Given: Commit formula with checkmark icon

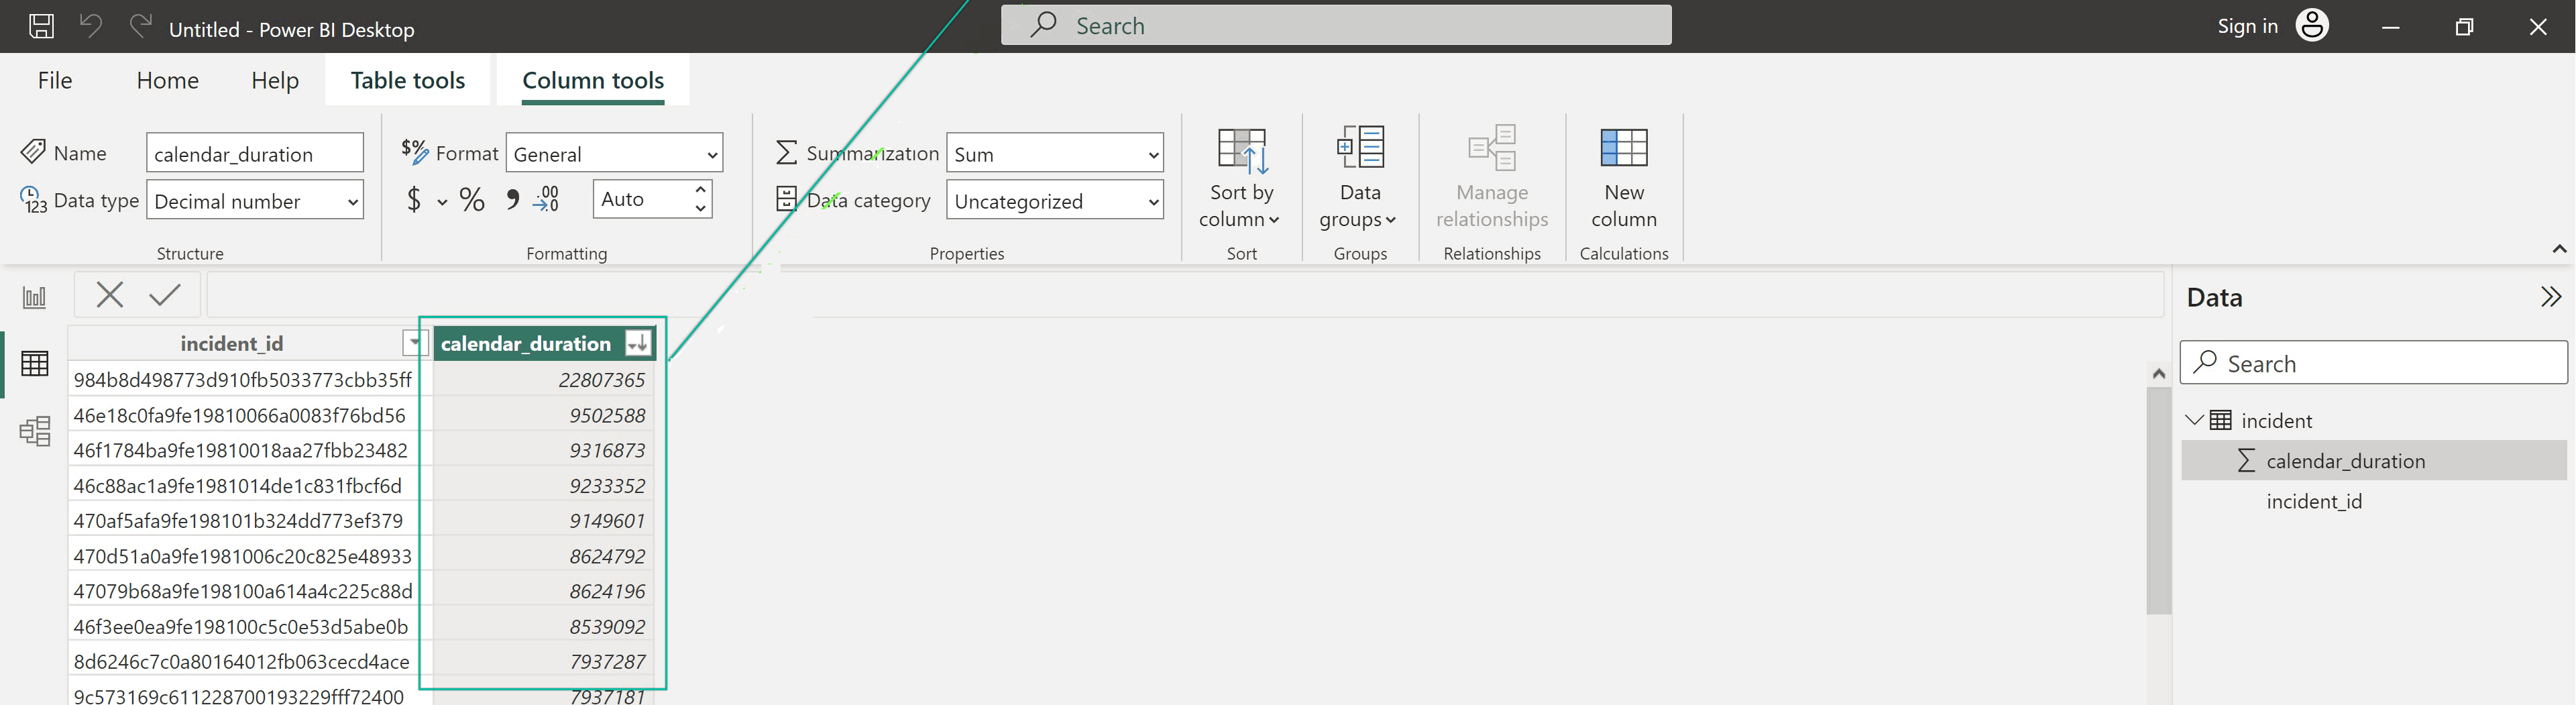Looking at the screenshot, I should [x=165, y=295].
